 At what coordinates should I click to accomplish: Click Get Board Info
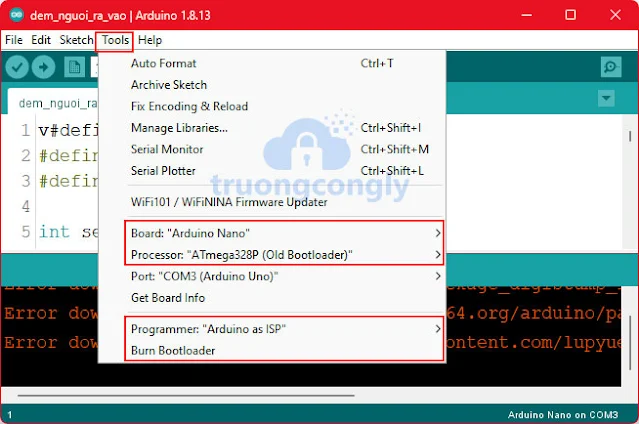click(272, 298)
